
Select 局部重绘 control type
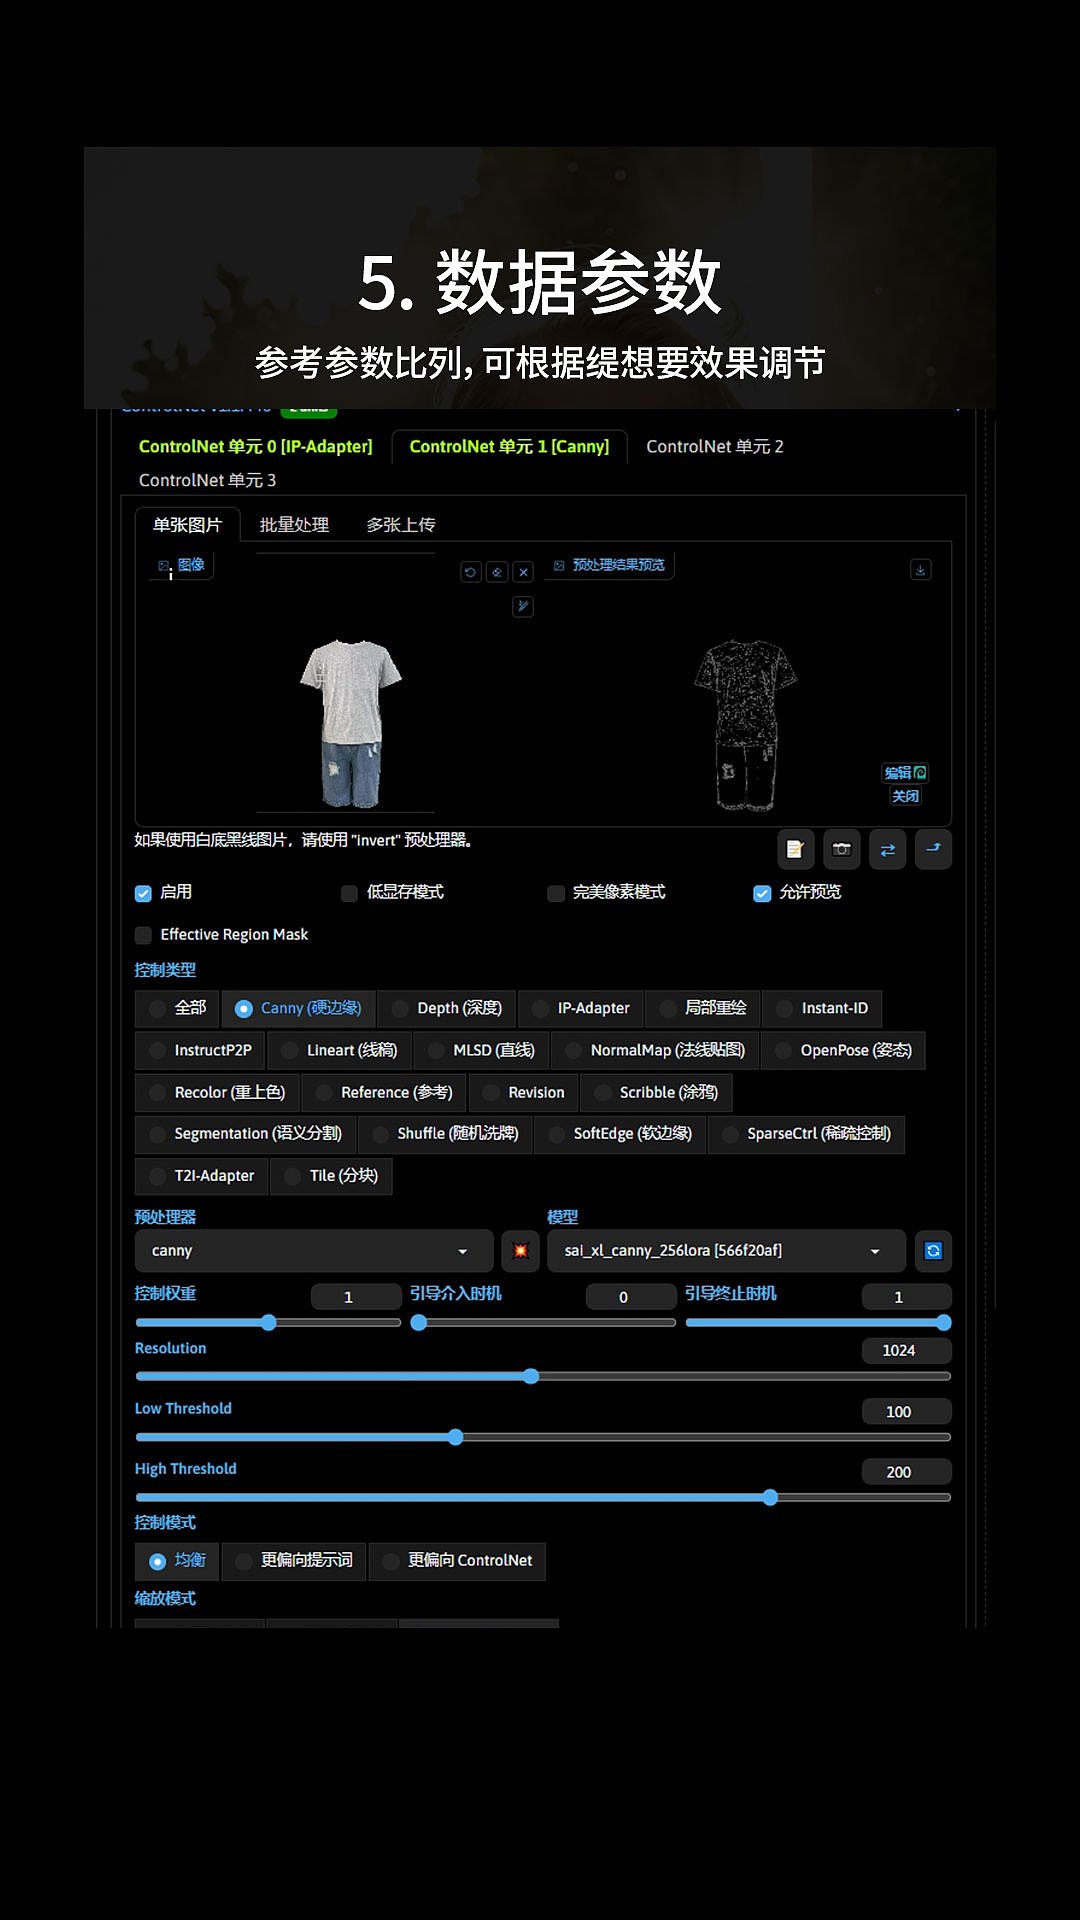703,1008
